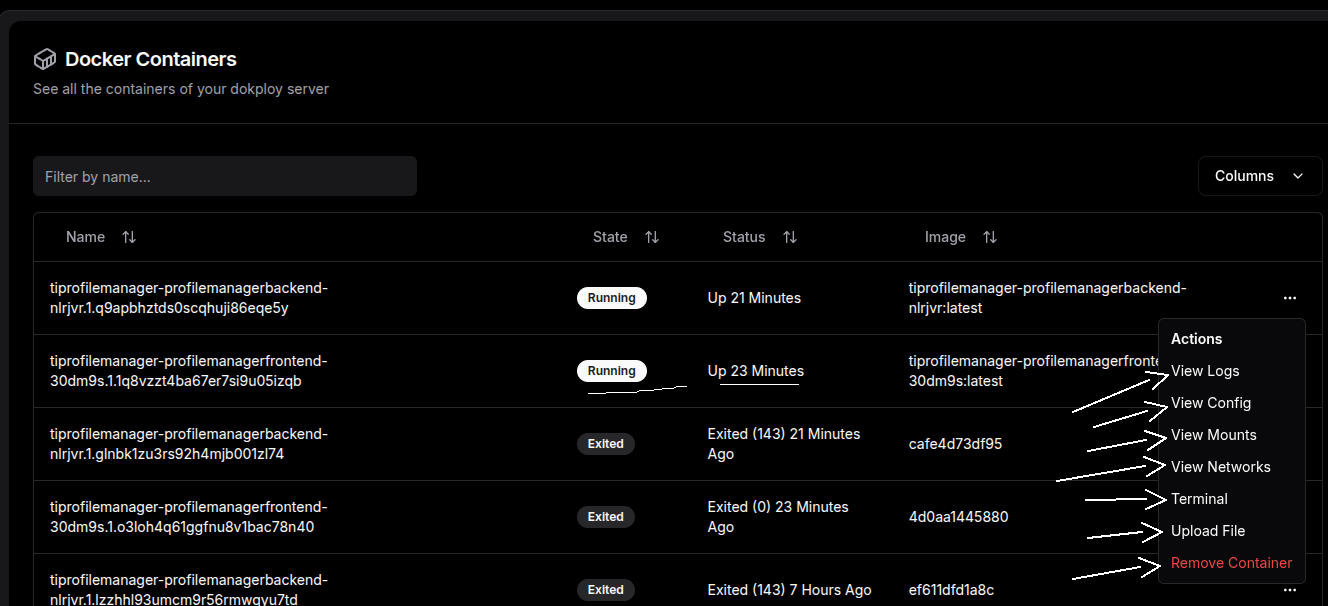Sort by Image column arrows

pos(990,237)
